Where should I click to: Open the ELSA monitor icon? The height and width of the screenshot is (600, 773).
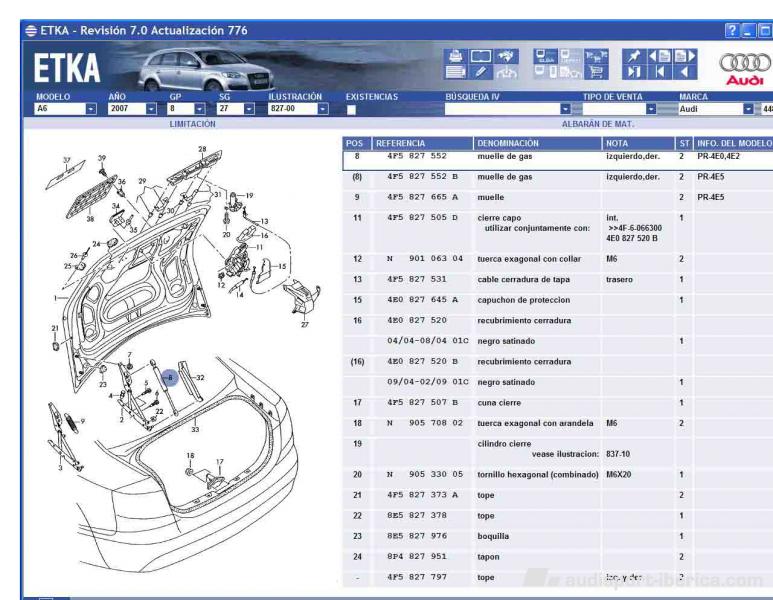pos(545,56)
